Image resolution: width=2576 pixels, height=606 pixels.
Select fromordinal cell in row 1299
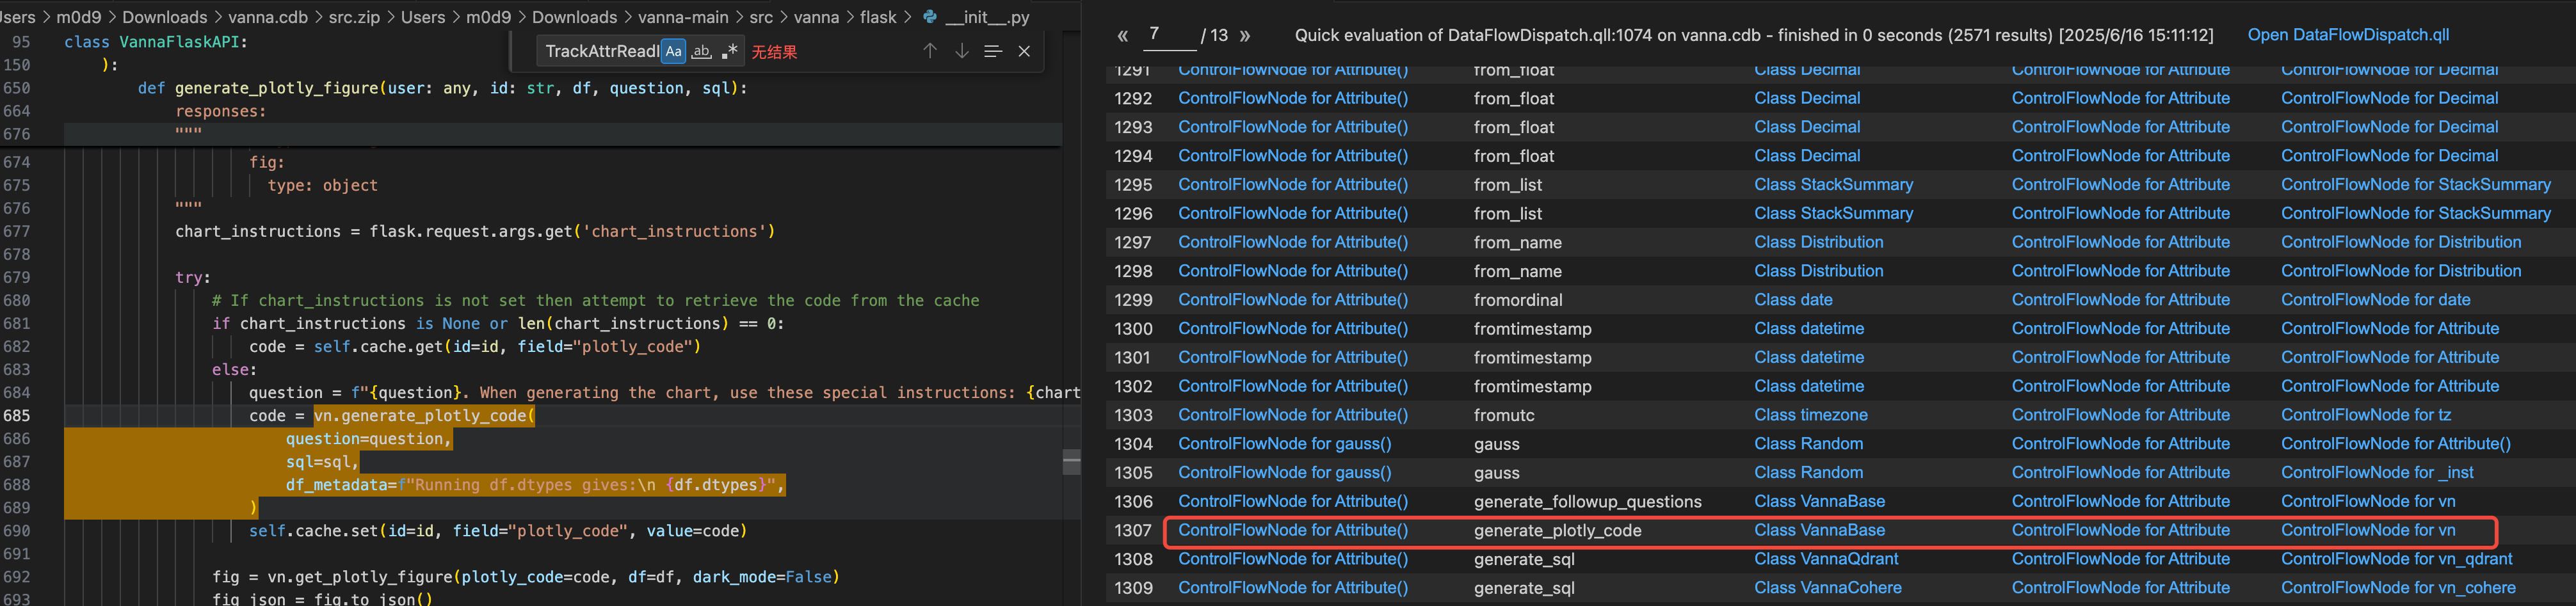pos(1517,300)
